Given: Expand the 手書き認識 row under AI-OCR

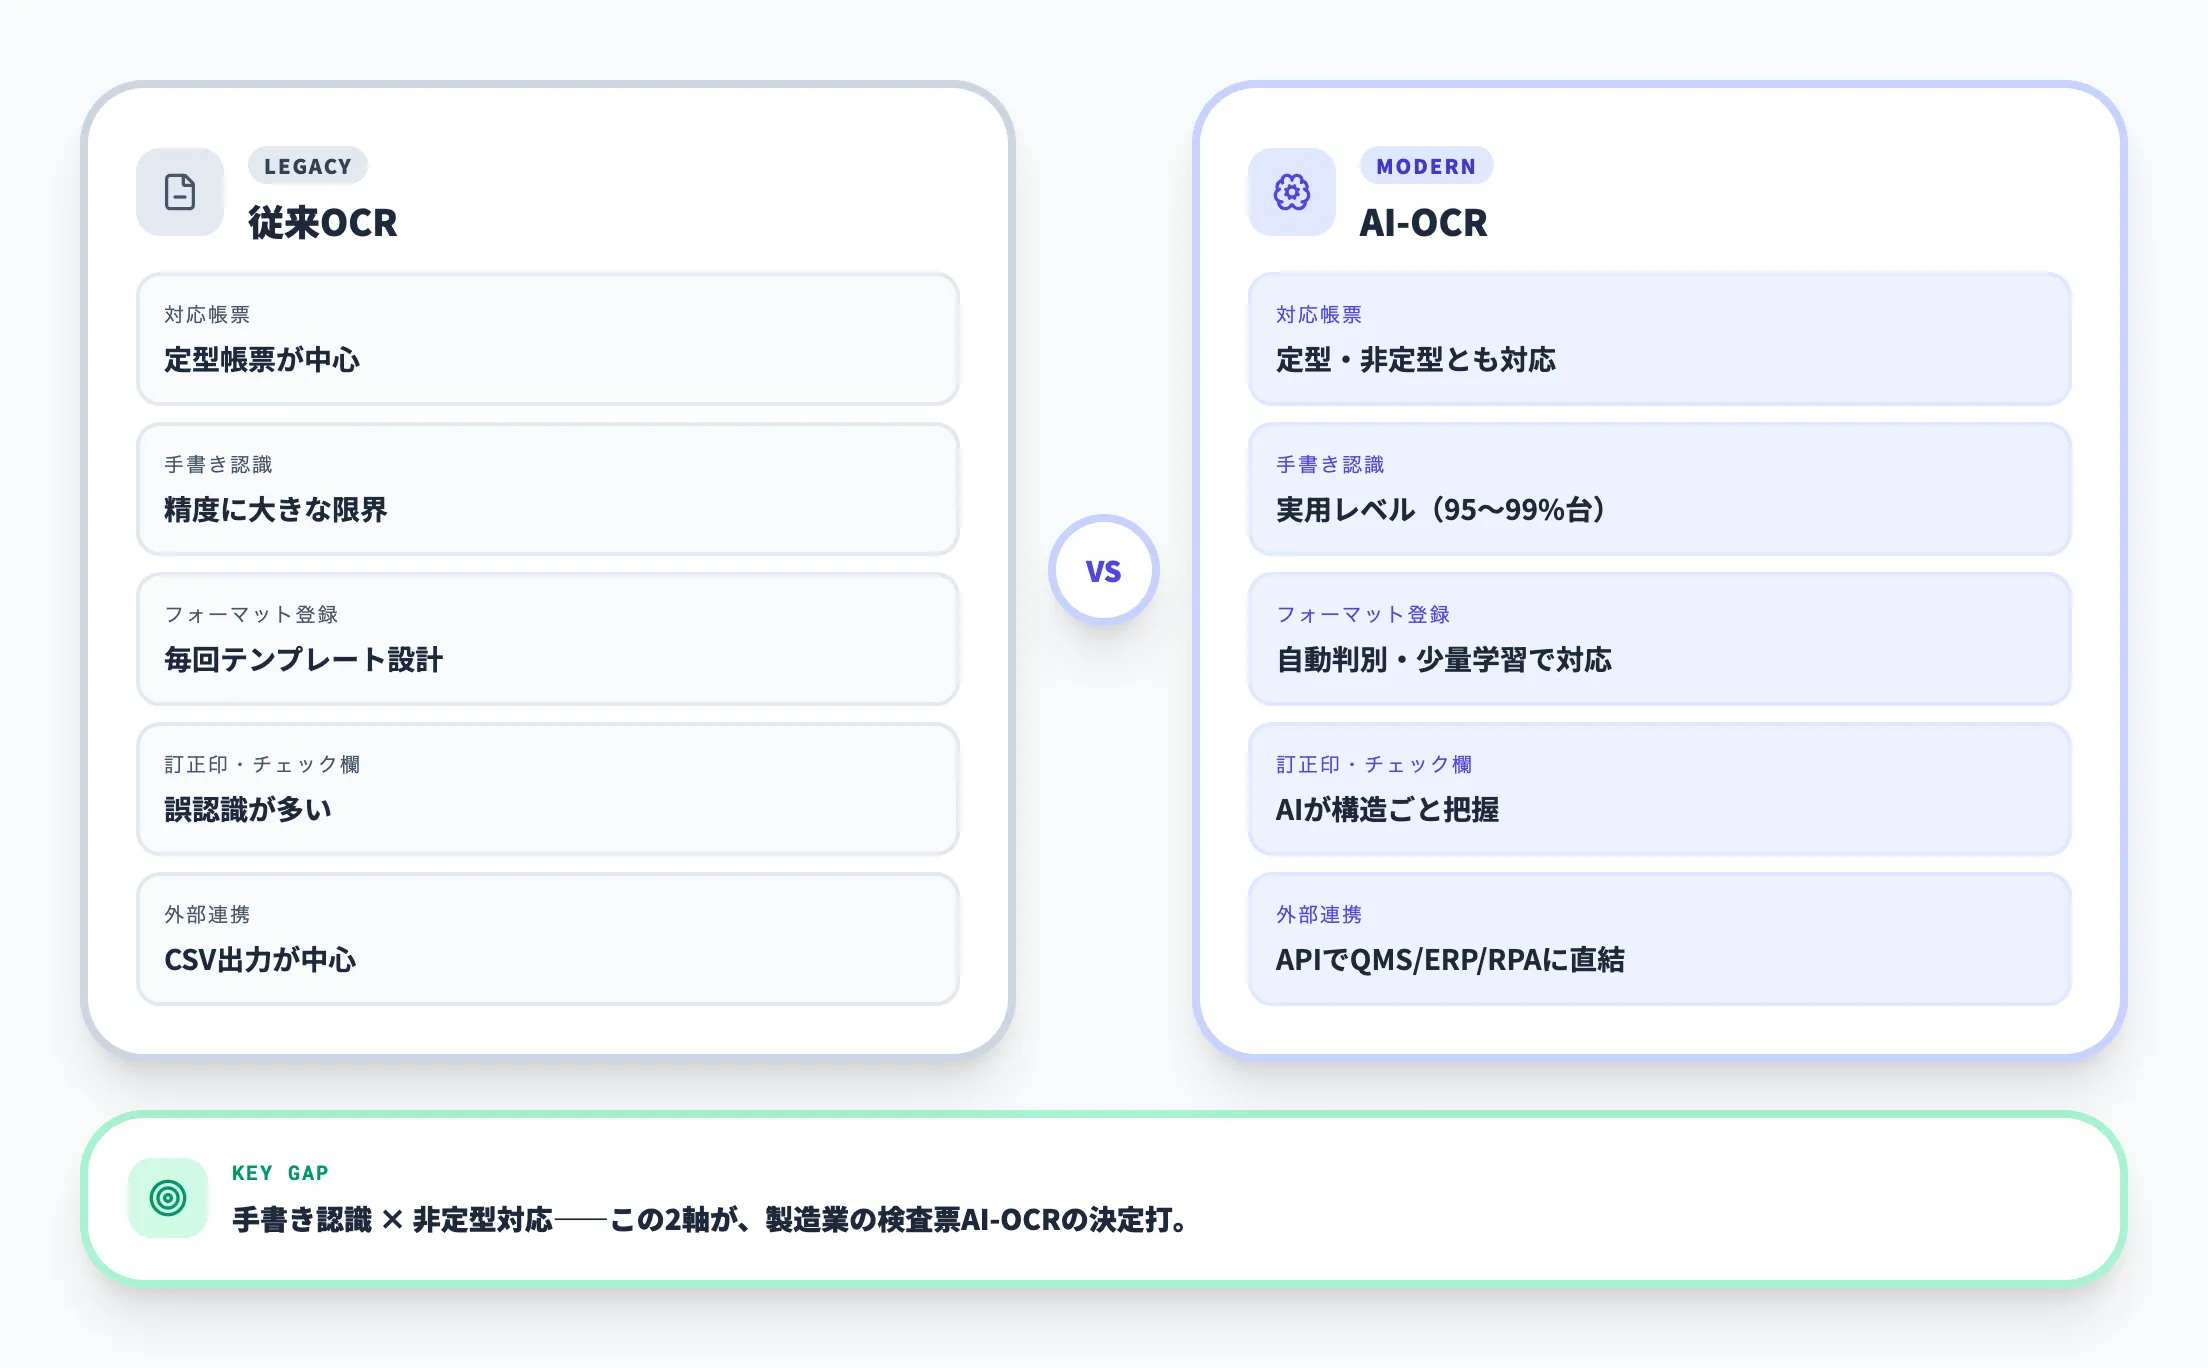Looking at the screenshot, I should coord(1660,489).
